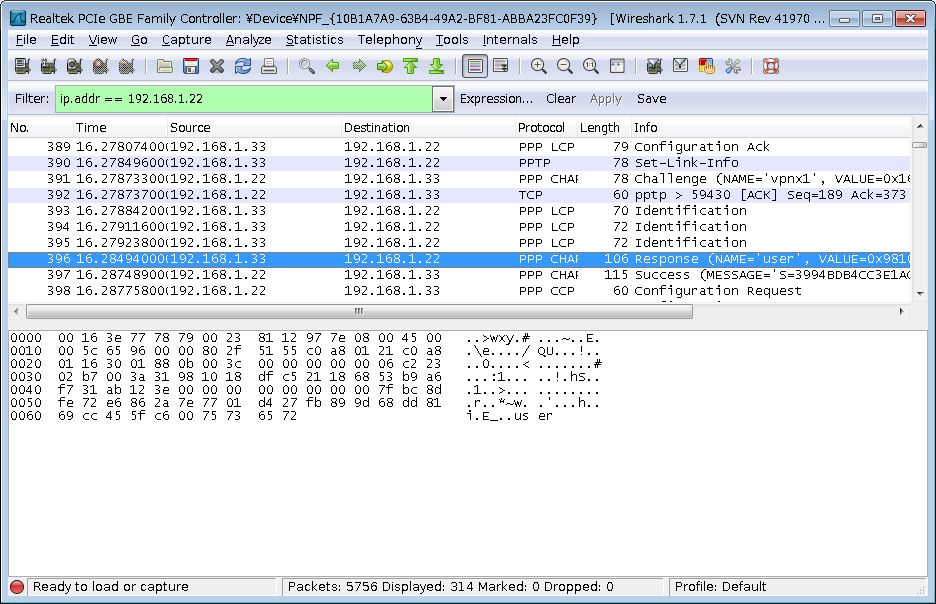Sort packet list by Length column
The height and width of the screenshot is (604, 936).
coord(604,128)
